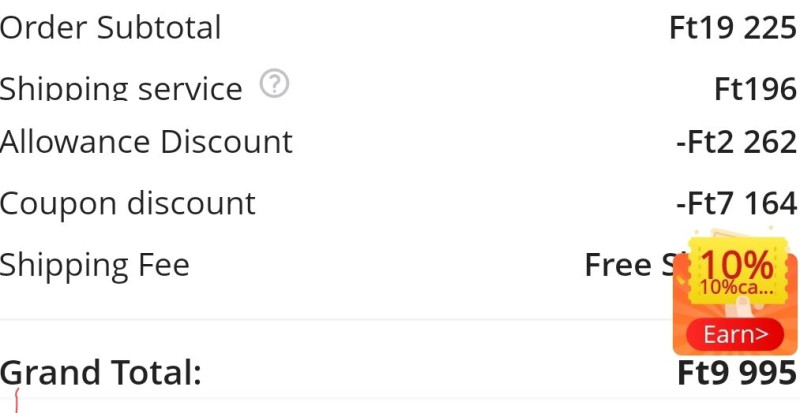Click the Ft9 995 grand total amount
Image resolution: width=800 pixels, height=413 pixels.
point(736,373)
